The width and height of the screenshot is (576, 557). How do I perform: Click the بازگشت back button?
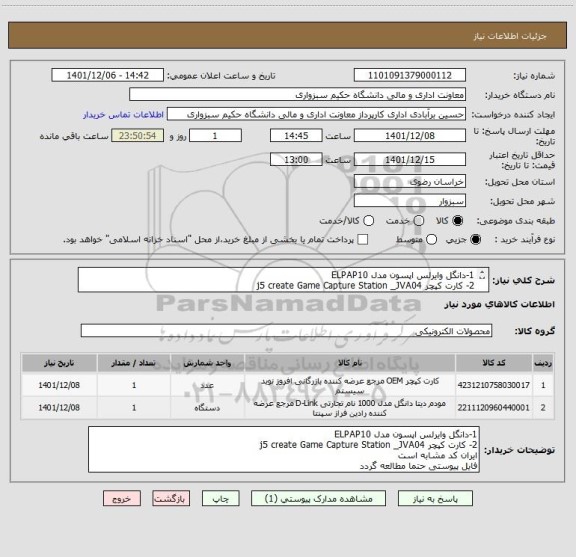(x=171, y=499)
